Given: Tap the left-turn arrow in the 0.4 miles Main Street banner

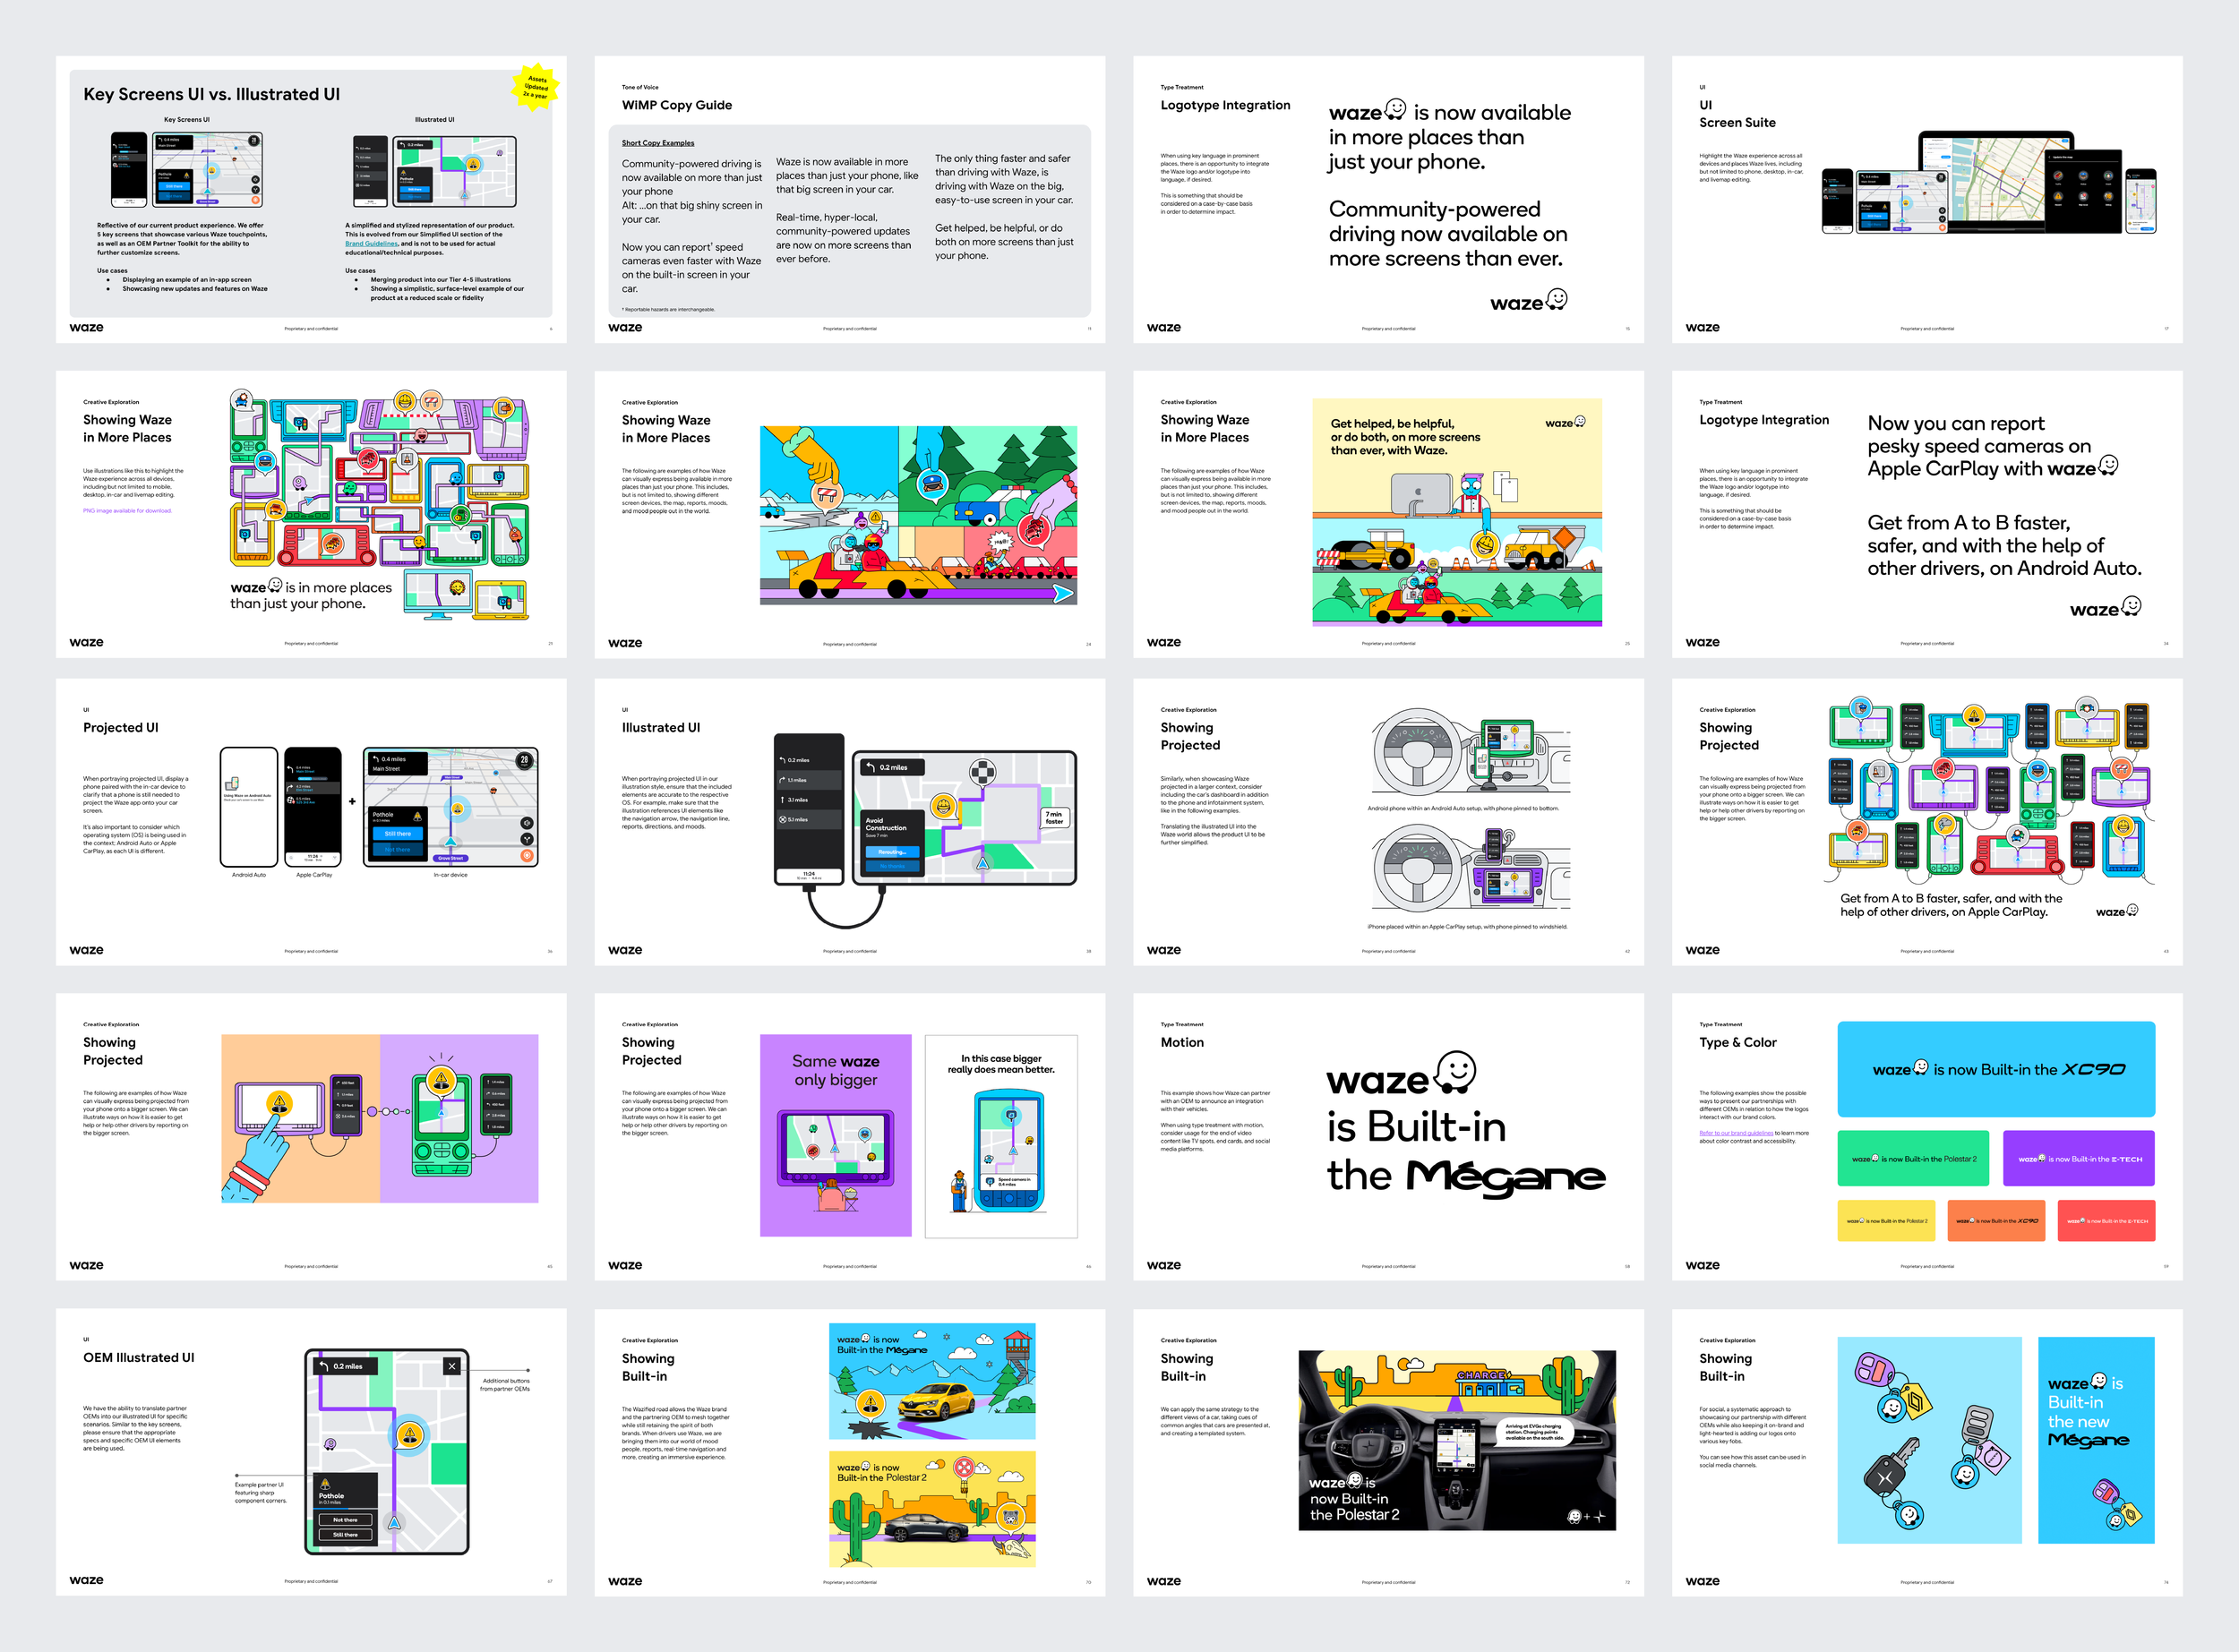Looking at the screenshot, I should point(377,759).
